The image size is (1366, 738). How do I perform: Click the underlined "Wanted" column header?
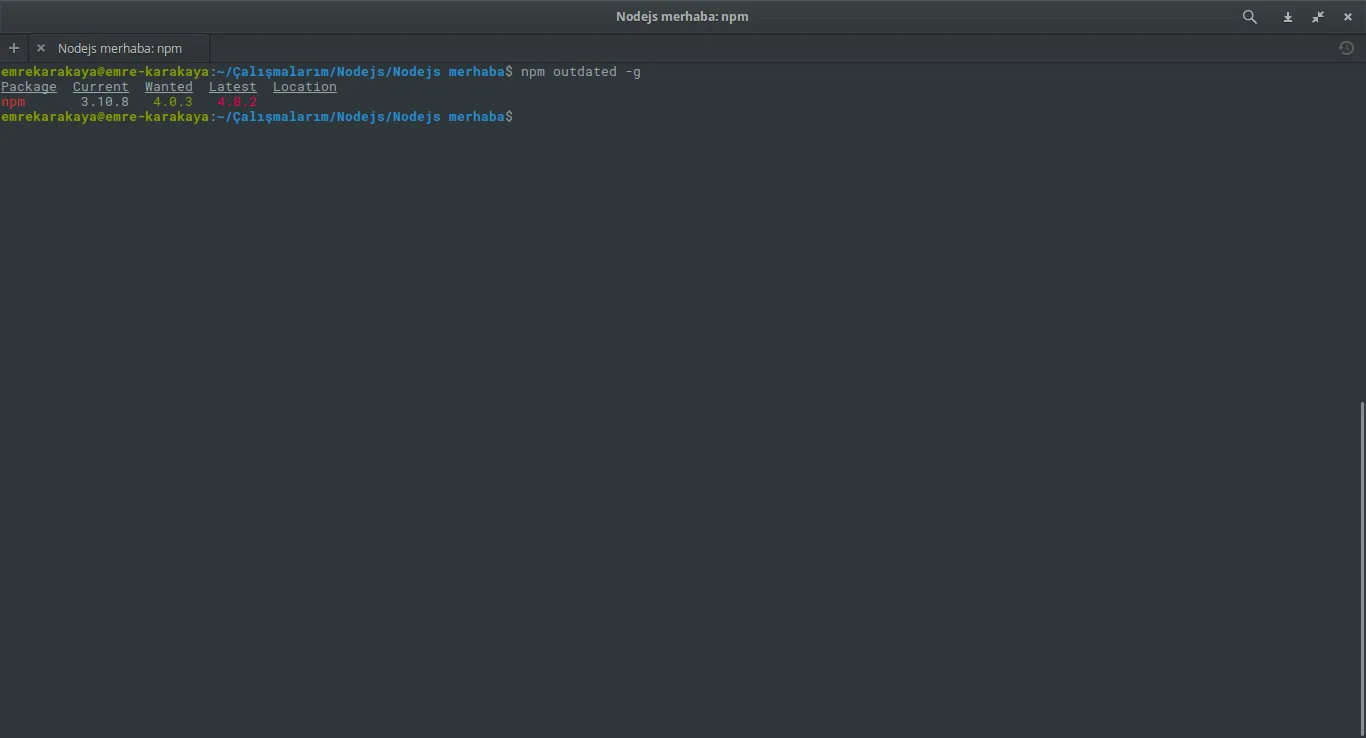pos(168,86)
